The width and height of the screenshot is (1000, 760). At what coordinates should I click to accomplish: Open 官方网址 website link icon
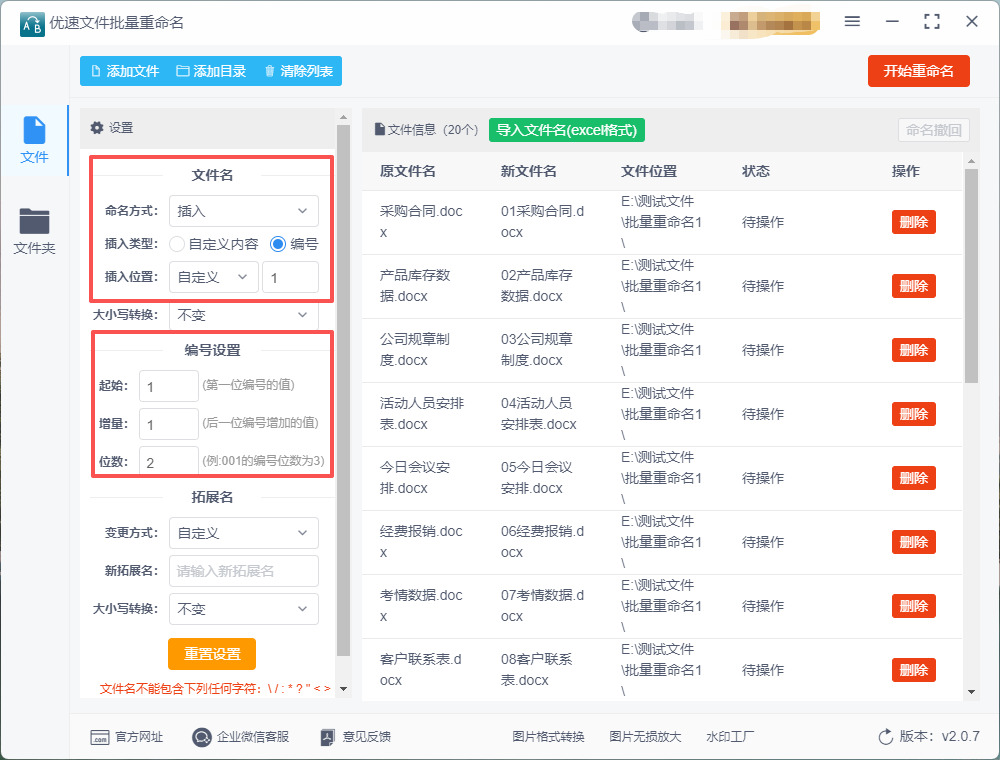(99, 737)
